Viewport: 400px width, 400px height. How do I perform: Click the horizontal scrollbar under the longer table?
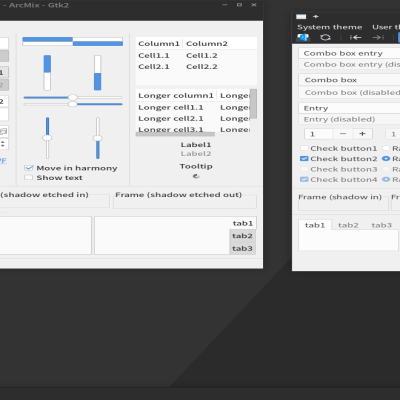(x=175, y=134)
